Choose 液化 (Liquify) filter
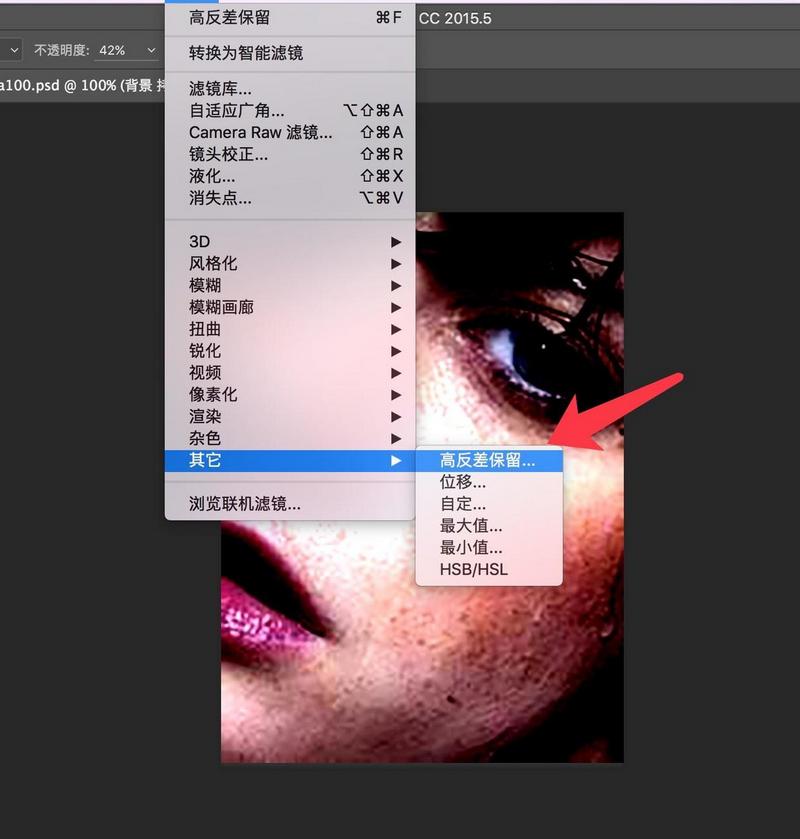The height and width of the screenshot is (839, 800). pos(199,176)
